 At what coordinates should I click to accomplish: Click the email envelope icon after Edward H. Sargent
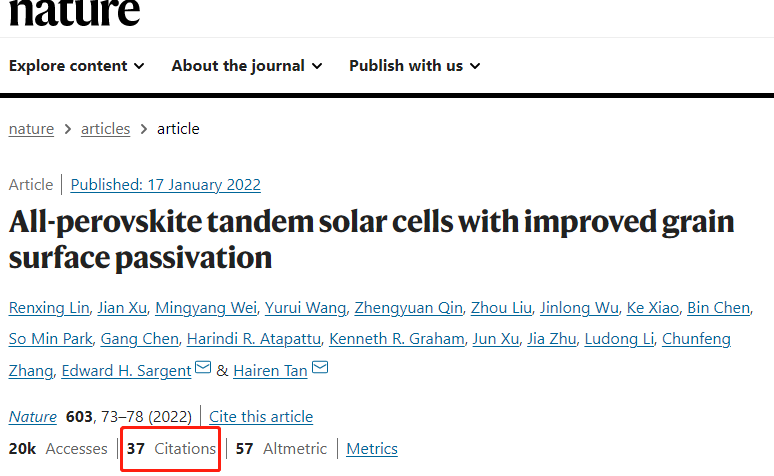[203, 367]
